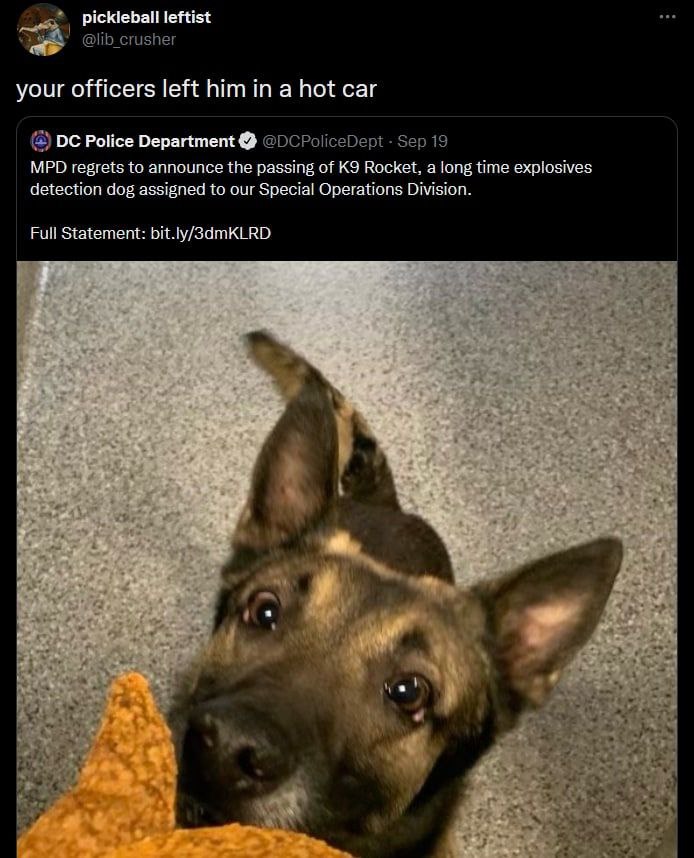The width and height of the screenshot is (694, 858).
Task: Click the quoted text starting 'MPD regrets to announce'
Action: pos(311,178)
